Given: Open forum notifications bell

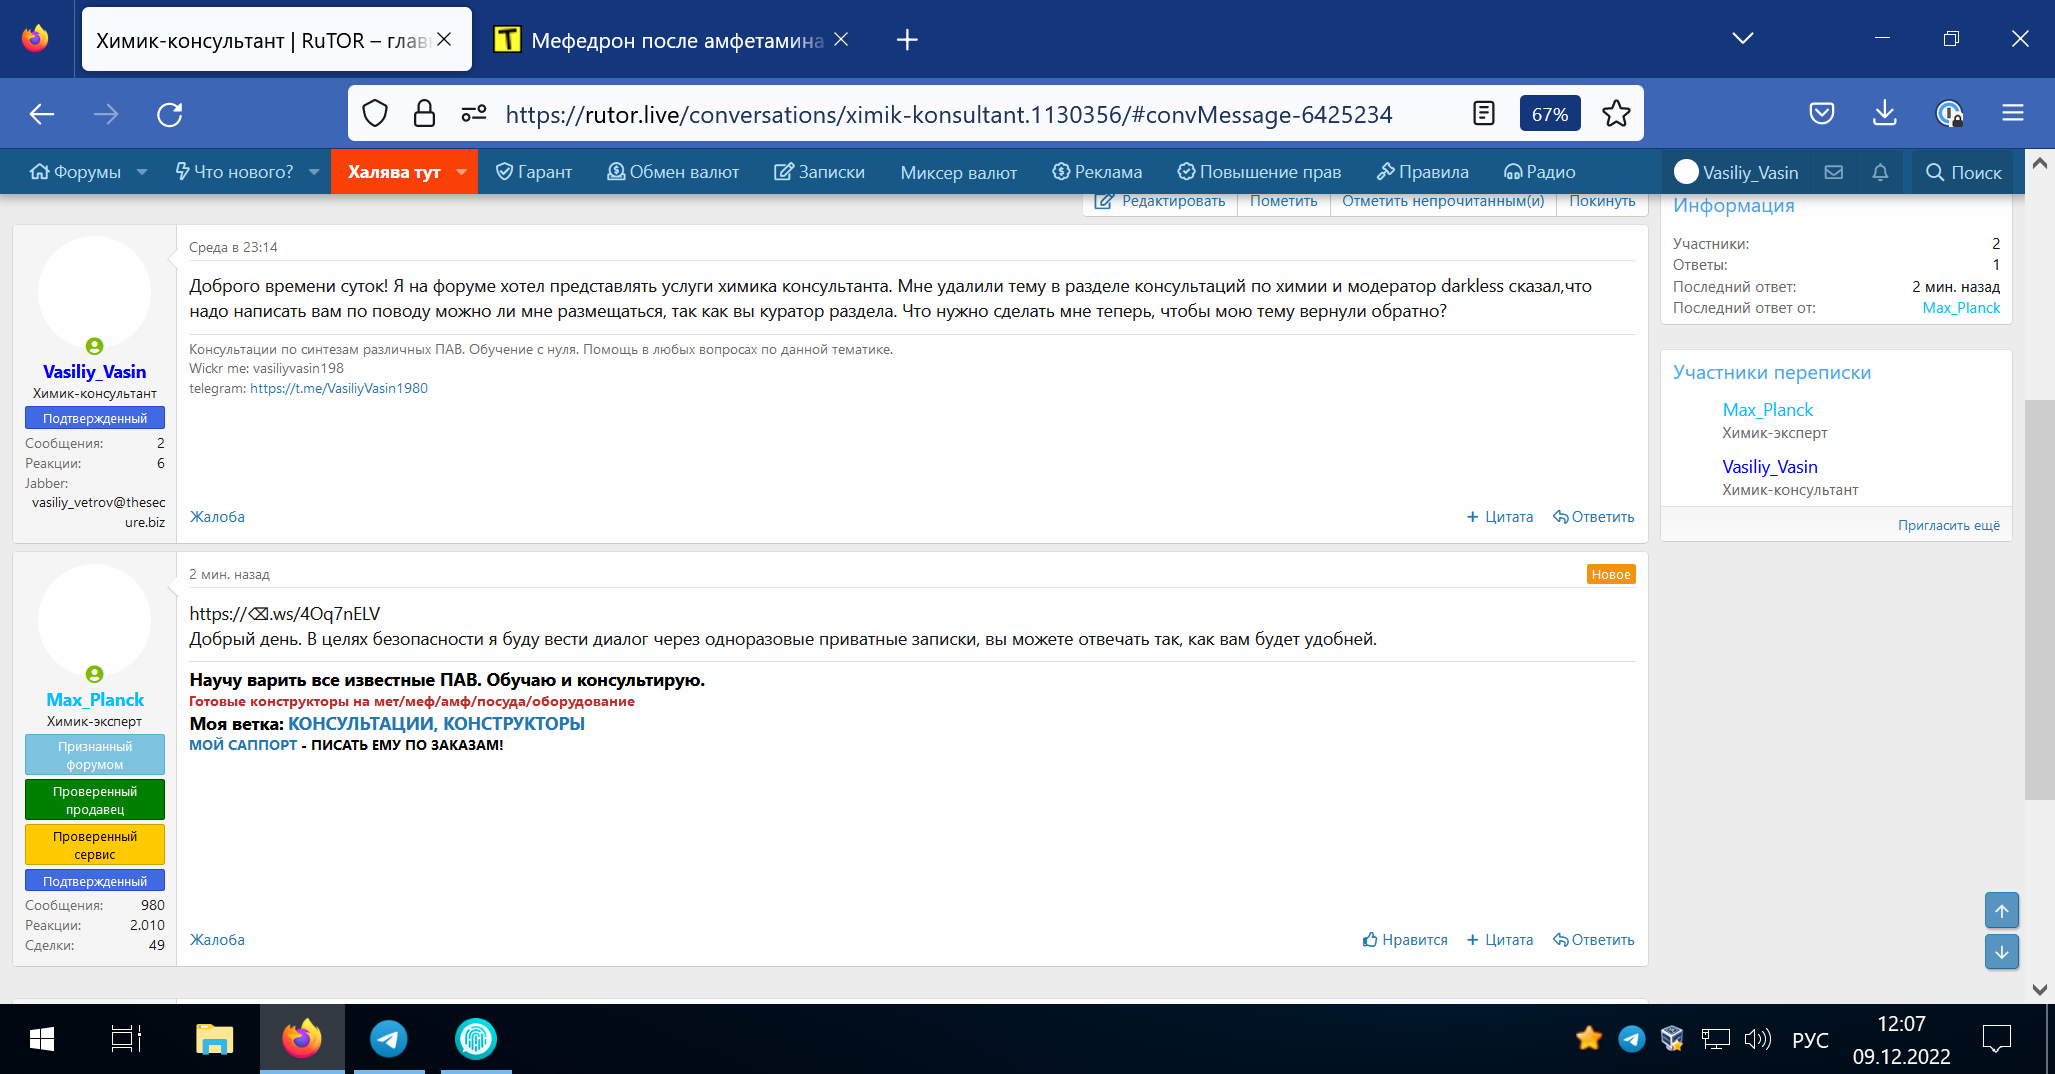Looking at the screenshot, I should click(1880, 172).
